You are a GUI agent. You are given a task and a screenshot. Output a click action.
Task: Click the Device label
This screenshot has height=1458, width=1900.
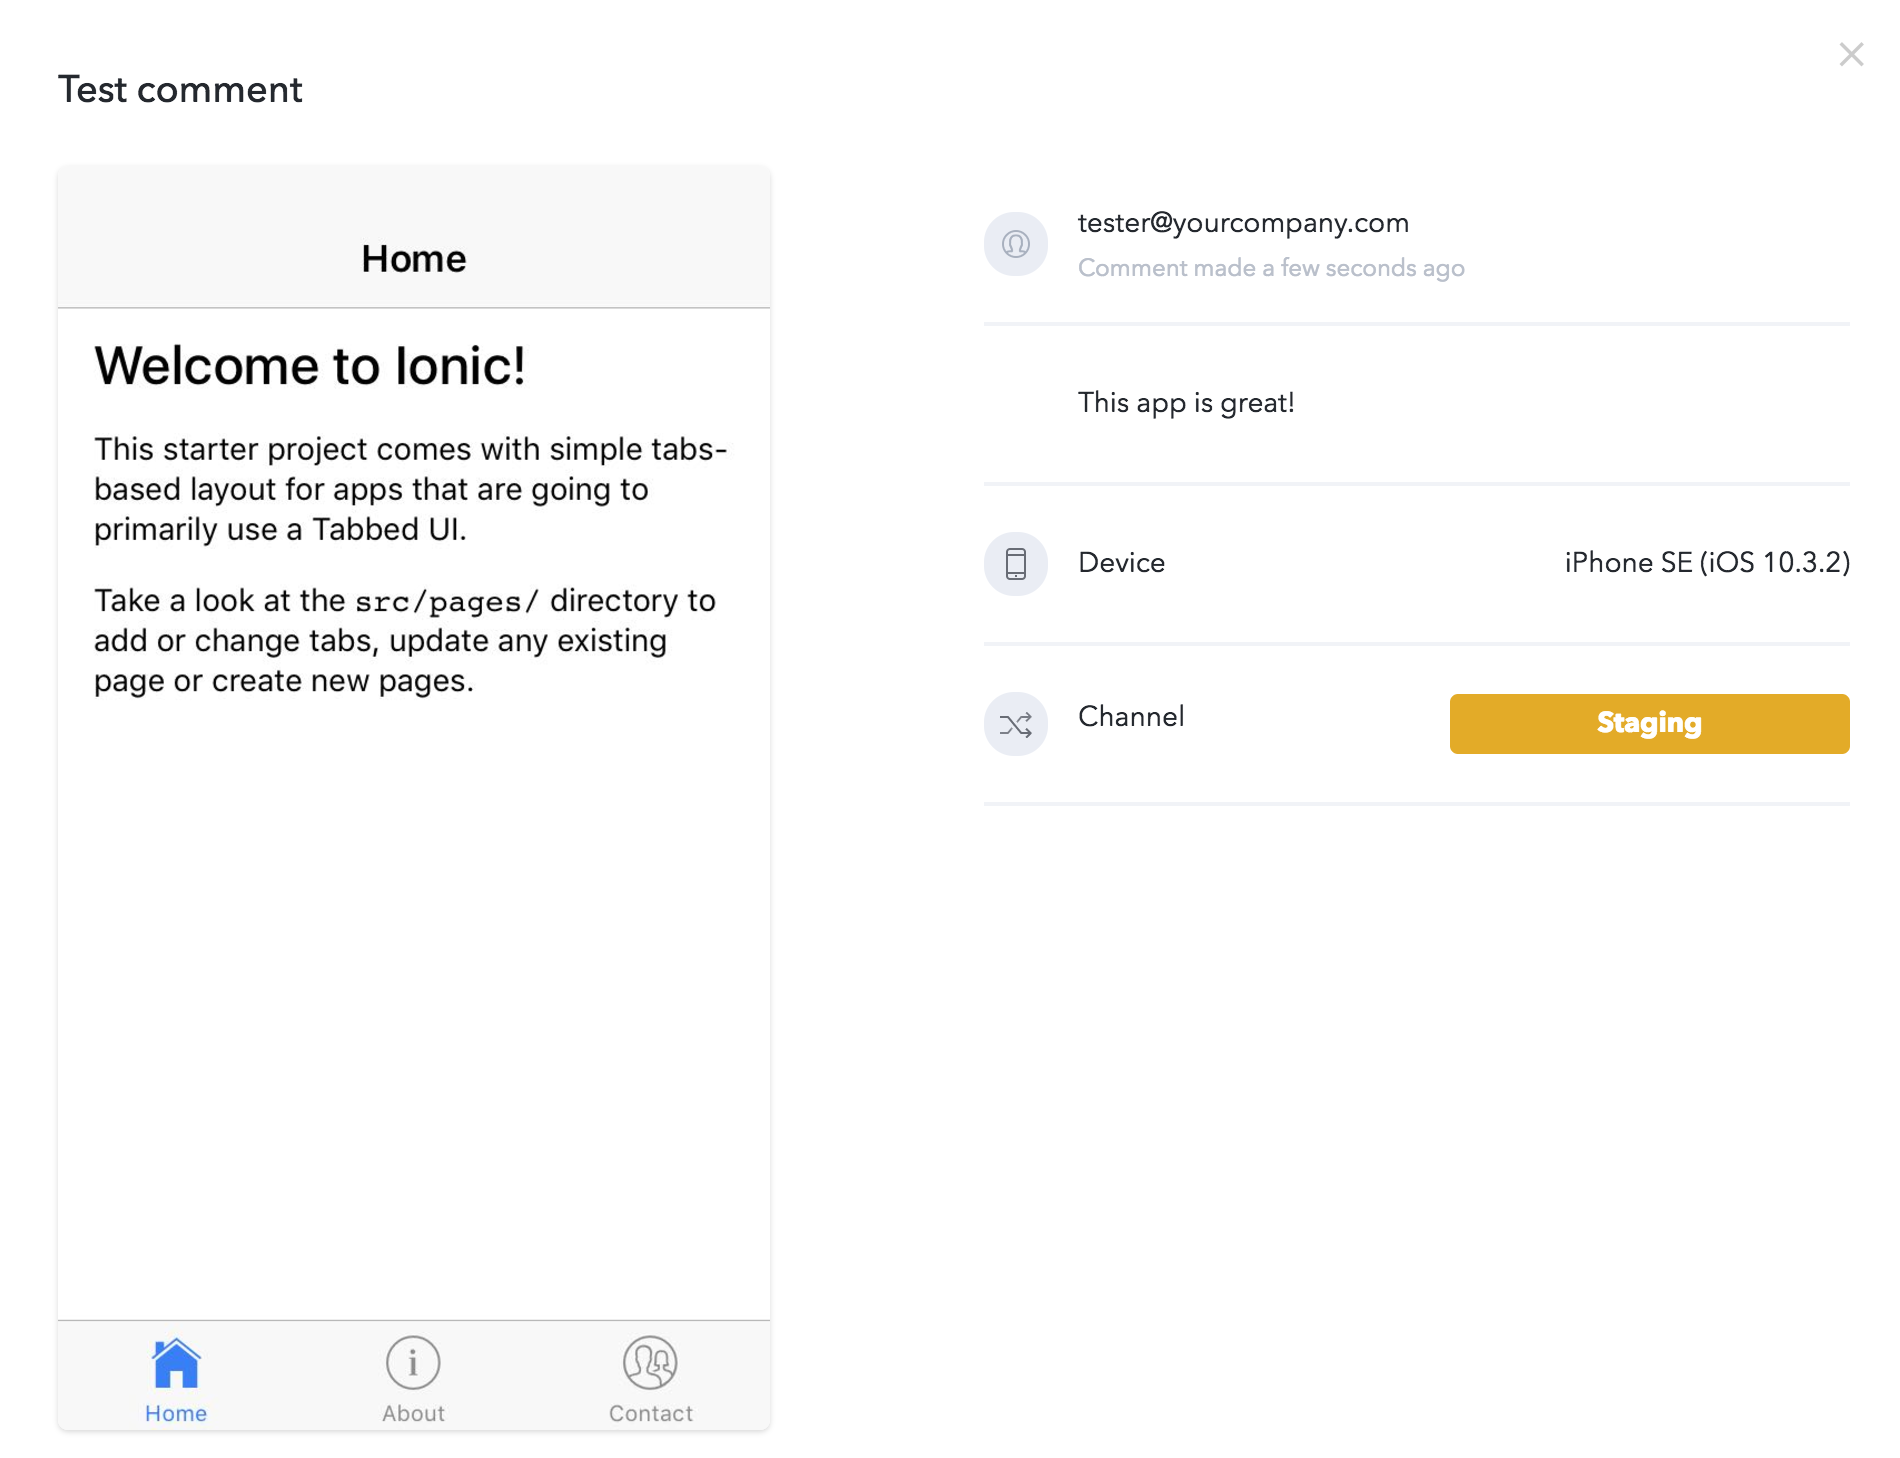(1121, 563)
